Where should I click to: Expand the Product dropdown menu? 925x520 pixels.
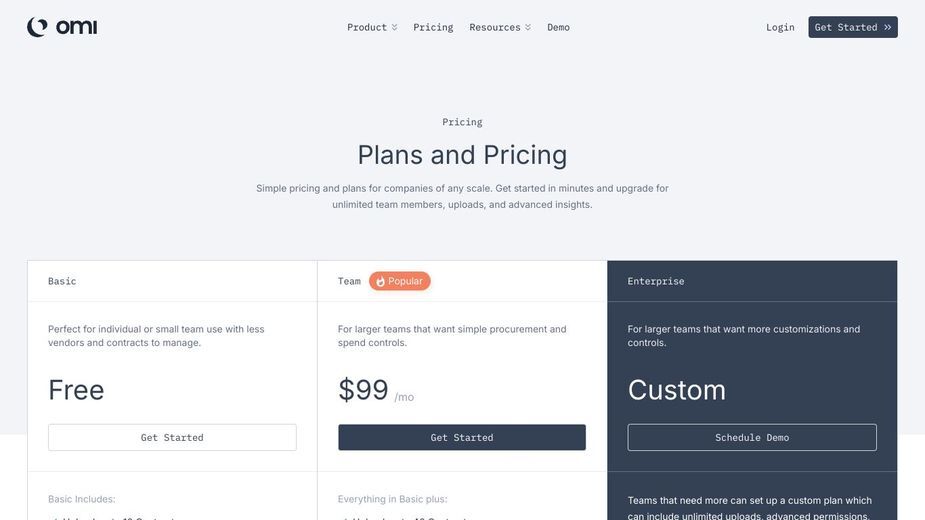[x=372, y=27]
